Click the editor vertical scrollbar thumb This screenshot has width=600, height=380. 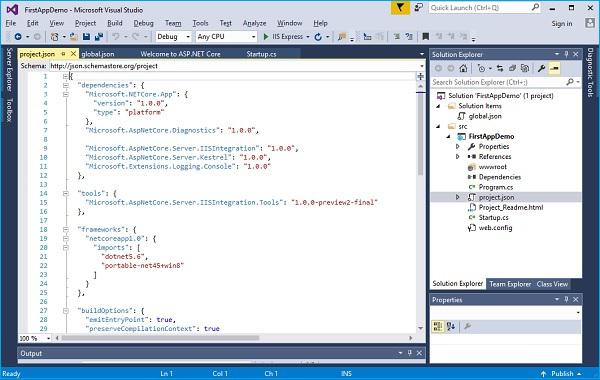point(420,134)
